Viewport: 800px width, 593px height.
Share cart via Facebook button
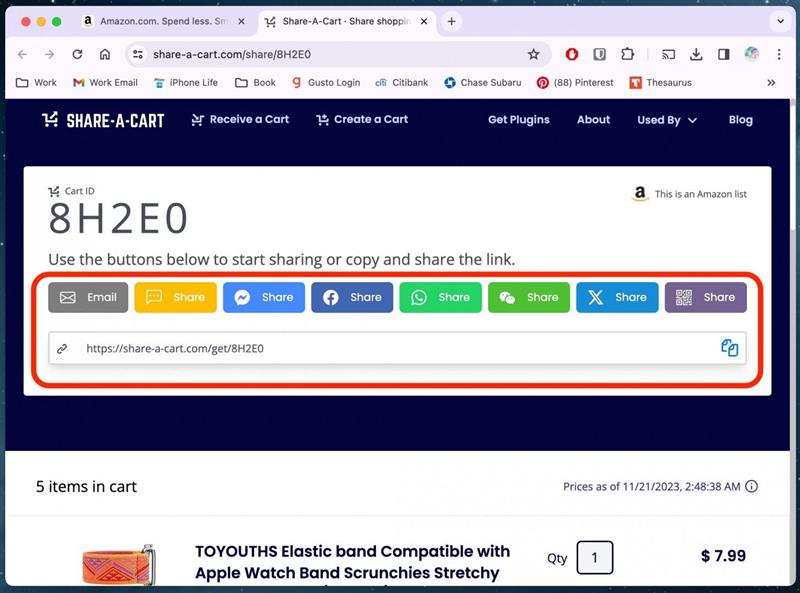click(352, 297)
